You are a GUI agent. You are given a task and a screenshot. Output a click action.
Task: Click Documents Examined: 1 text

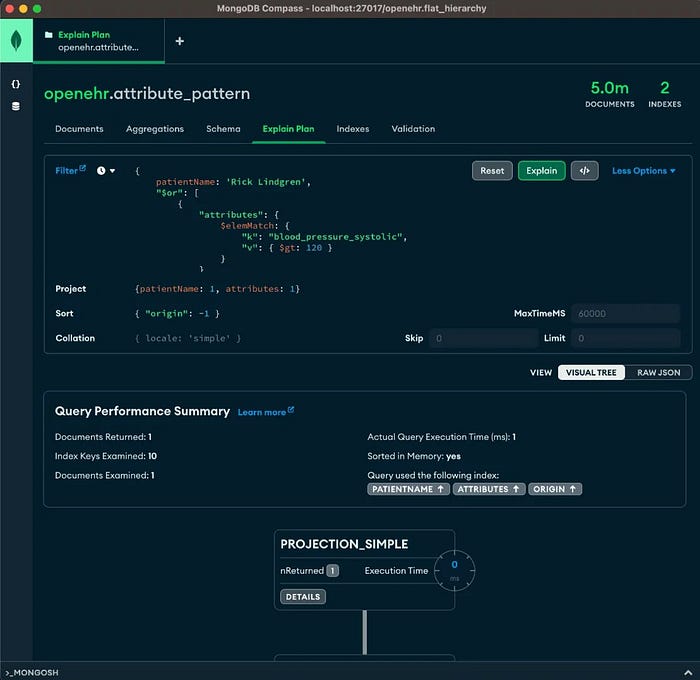coord(104,475)
